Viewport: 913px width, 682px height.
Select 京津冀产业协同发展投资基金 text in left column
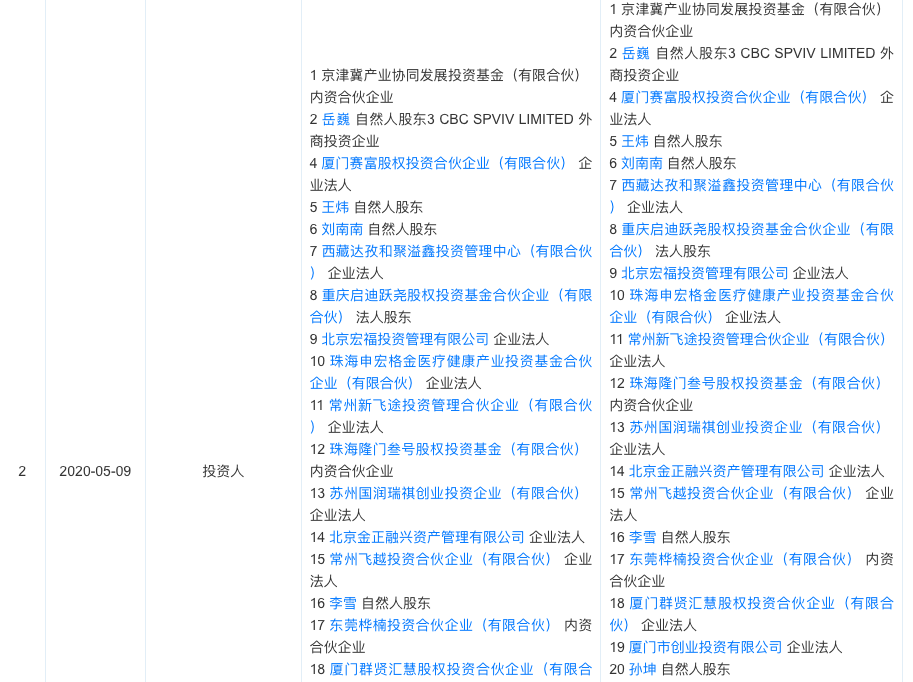(x=413, y=75)
